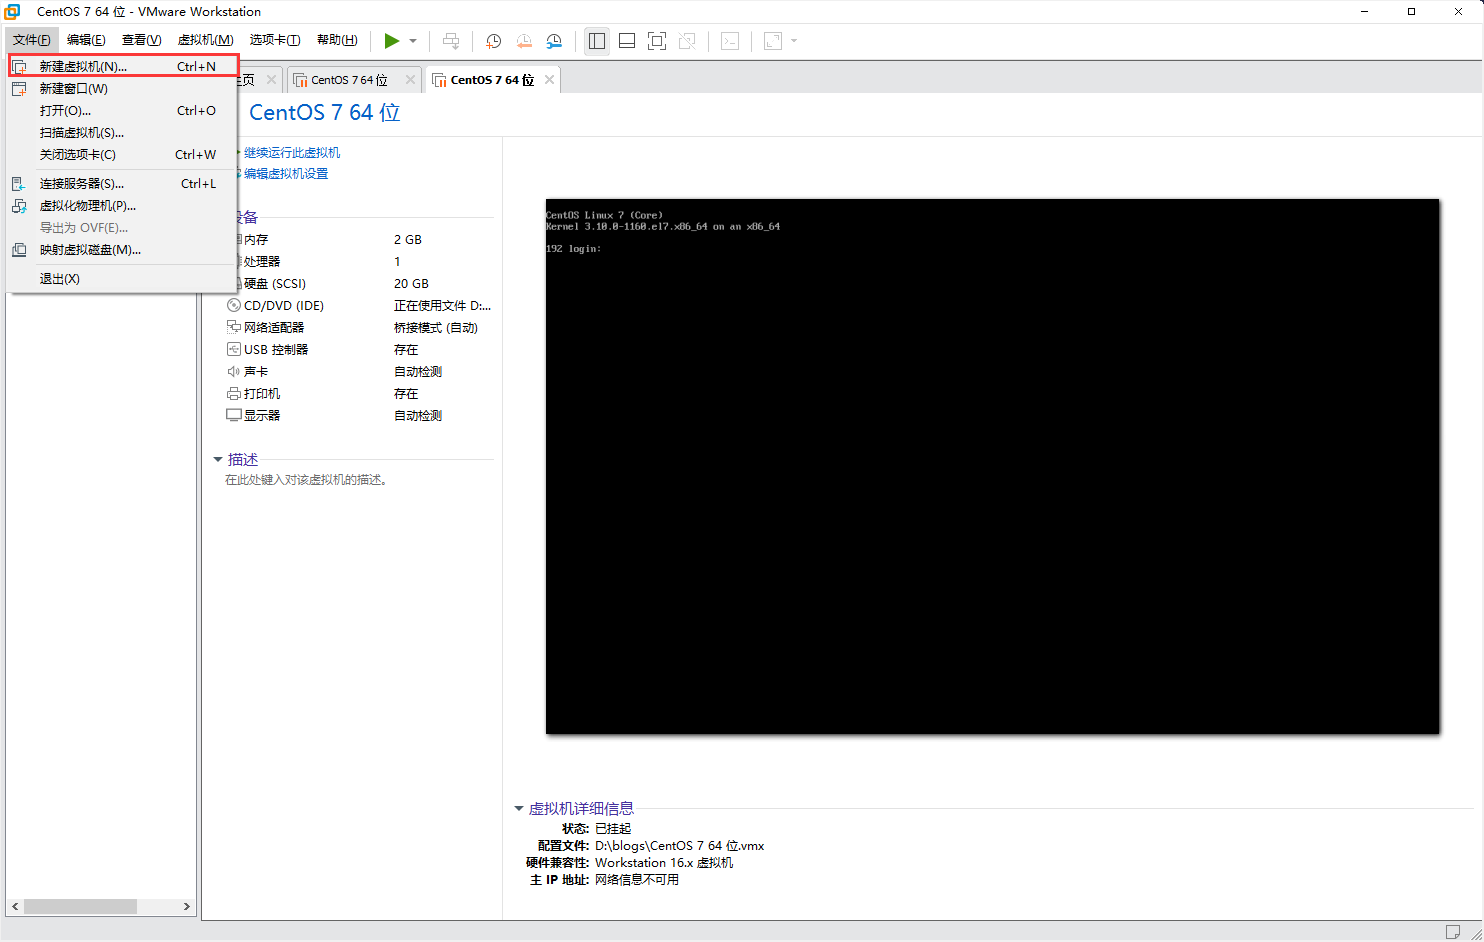Take a snapshot of this virtual machine
This screenshot has height=942, width=1484.
point(494,41)
